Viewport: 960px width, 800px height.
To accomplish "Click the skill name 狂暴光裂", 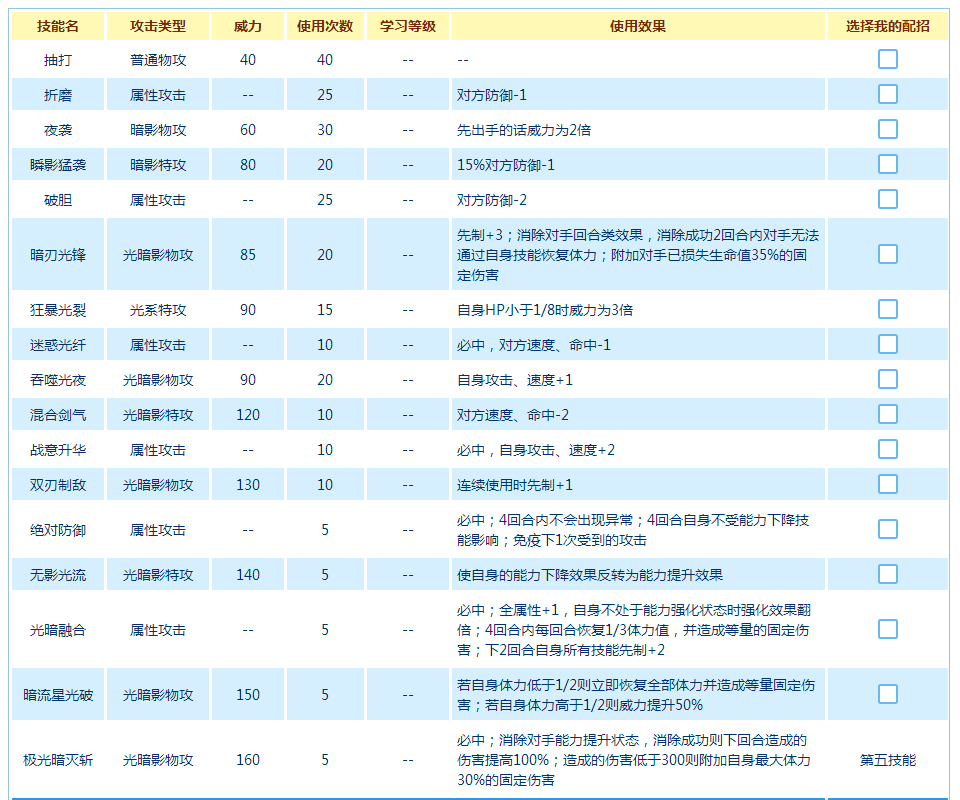I will 58,310.
